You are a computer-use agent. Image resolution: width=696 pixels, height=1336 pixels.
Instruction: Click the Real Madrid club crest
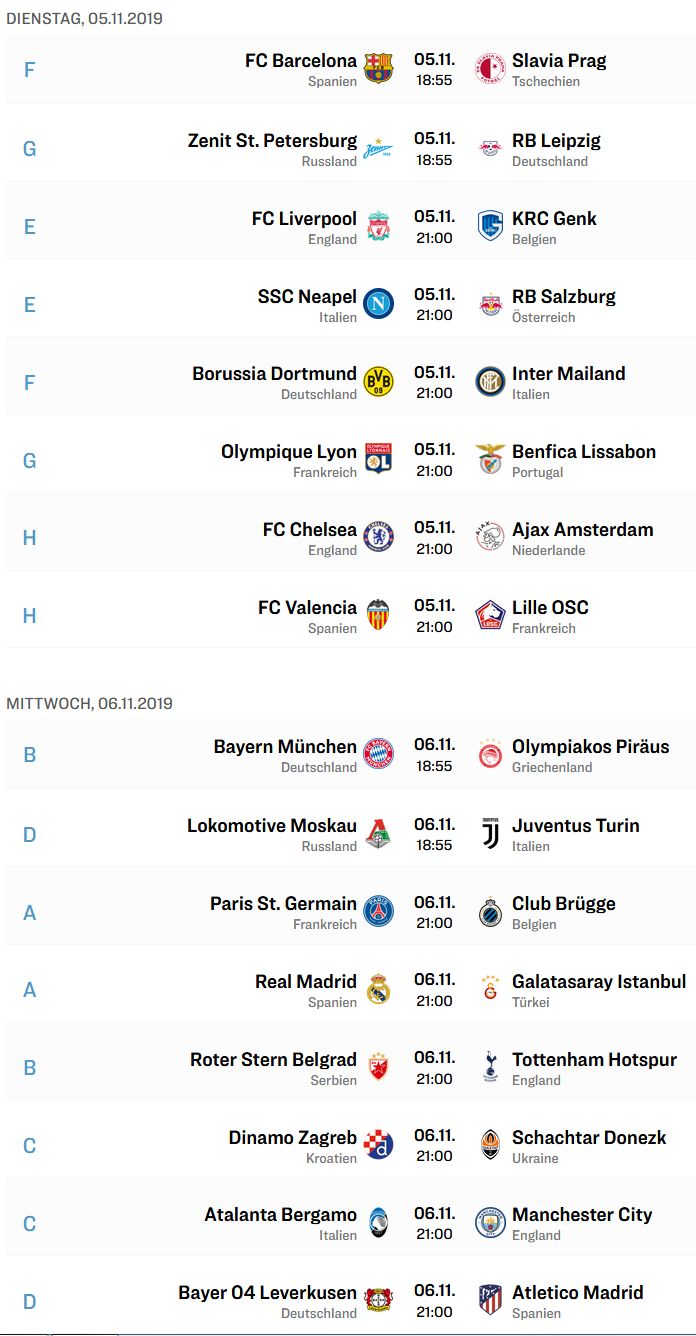(x=378, y=989)
